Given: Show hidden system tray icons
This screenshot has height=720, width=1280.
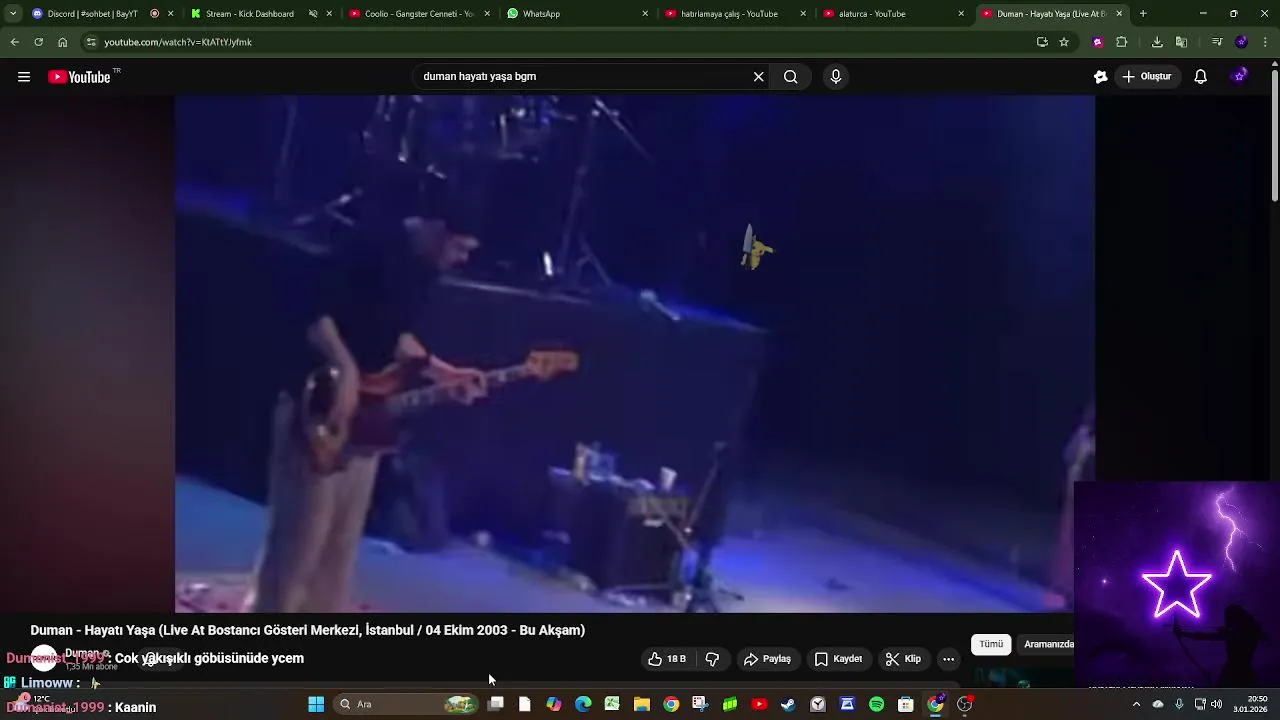Looking at the screenshot, I should tap(1136, 704).
